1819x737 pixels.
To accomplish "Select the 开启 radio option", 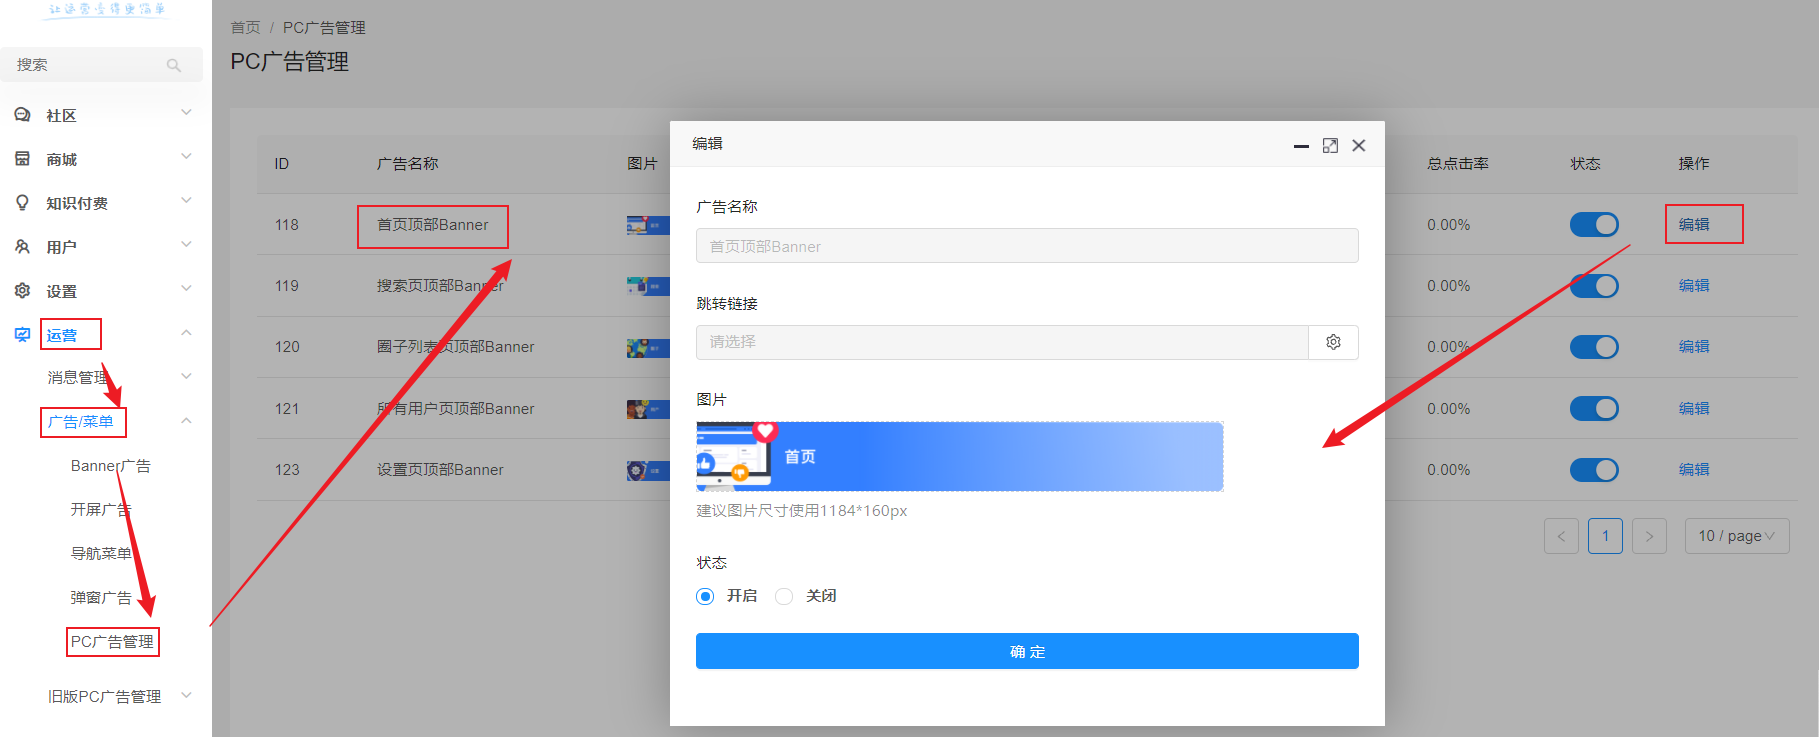I will coord(705,596).
